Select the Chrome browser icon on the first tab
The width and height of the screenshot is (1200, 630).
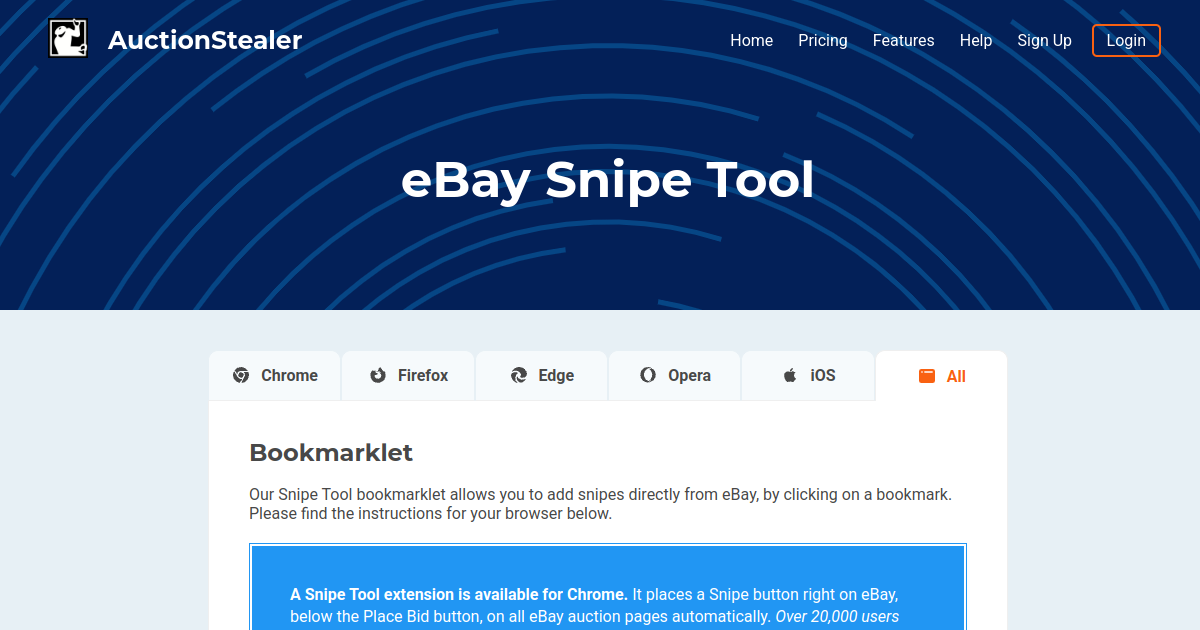pos(242,375)
